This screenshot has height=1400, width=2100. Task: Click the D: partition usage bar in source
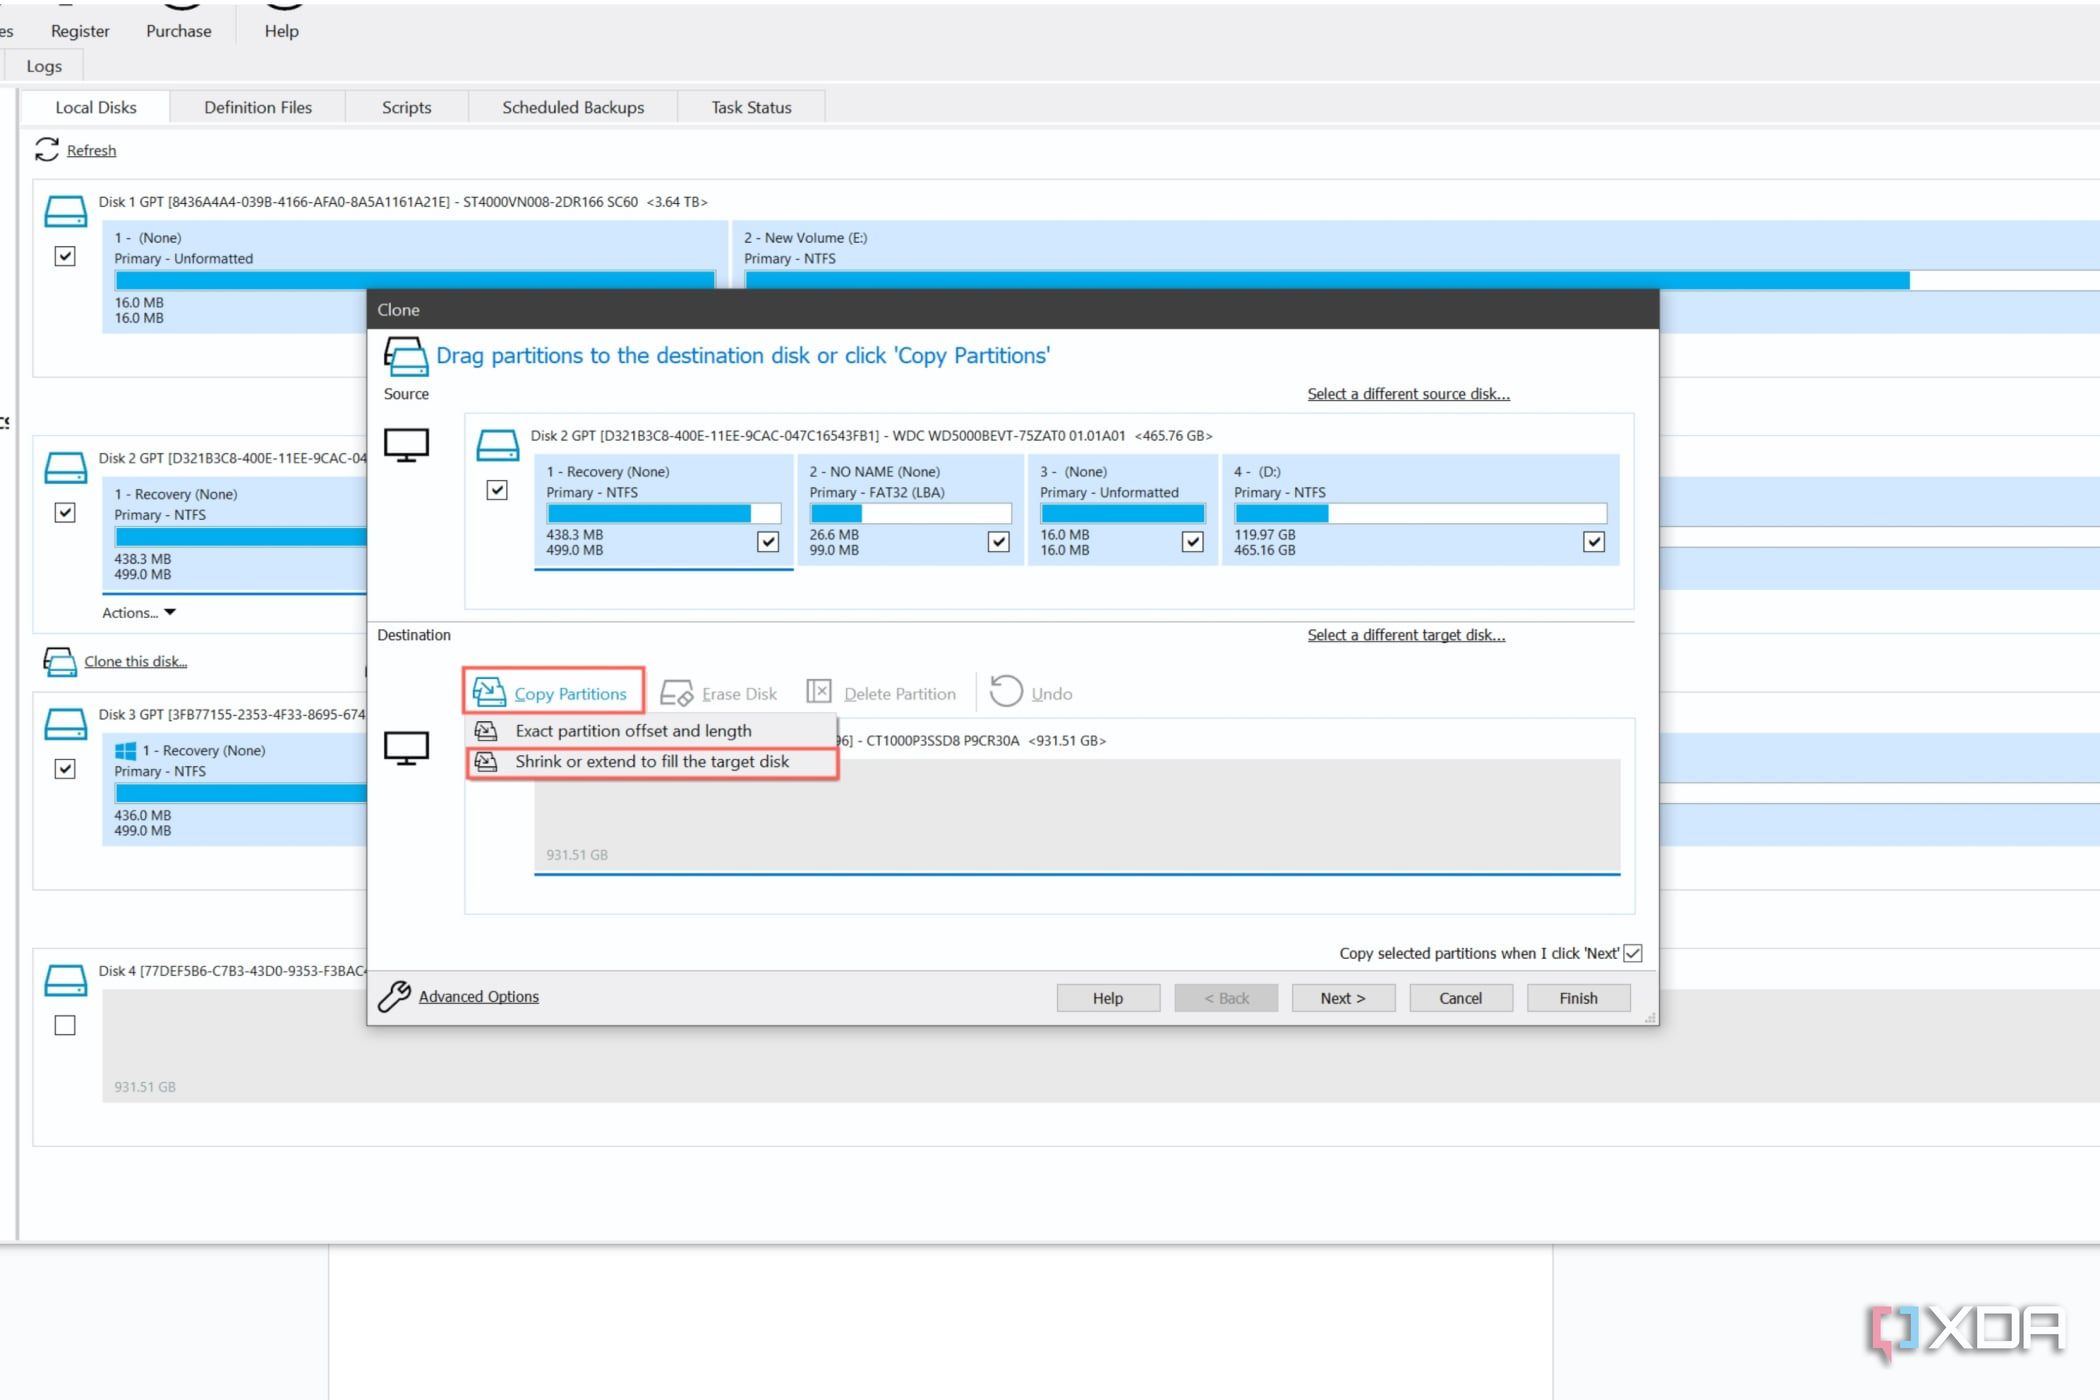point(1420,513)
